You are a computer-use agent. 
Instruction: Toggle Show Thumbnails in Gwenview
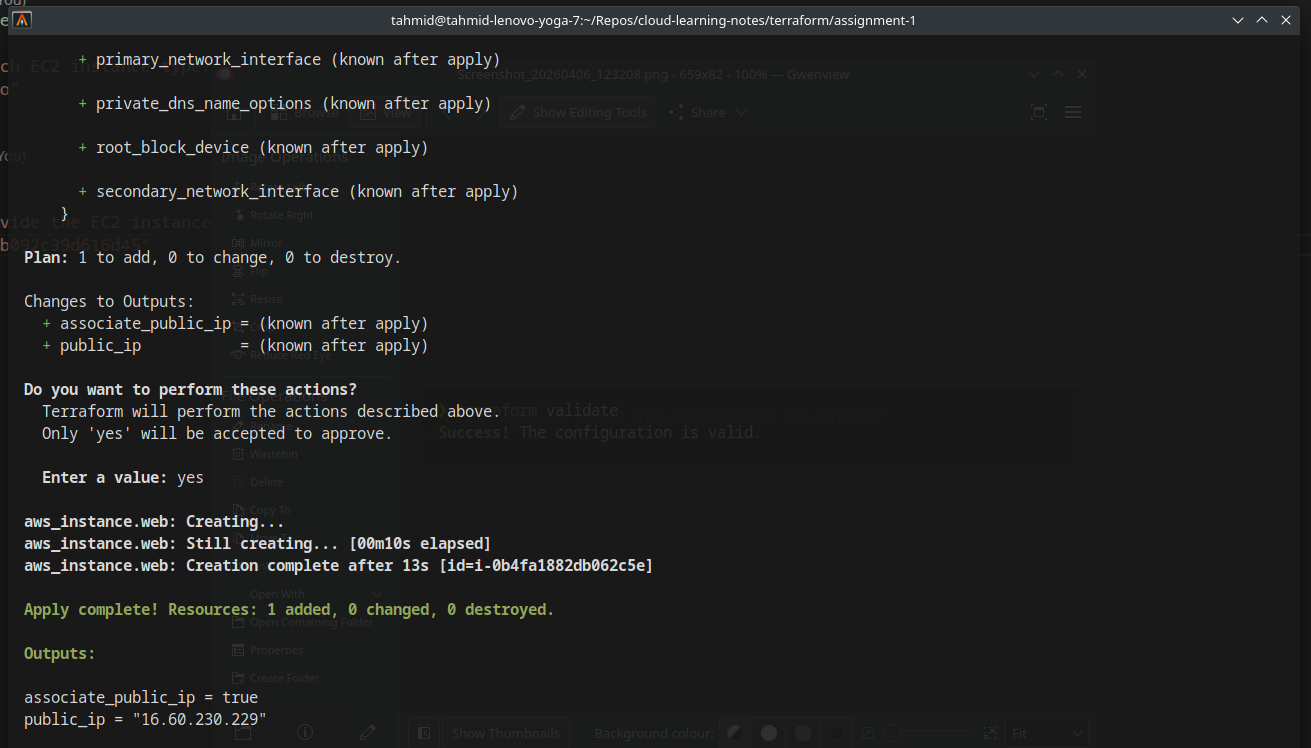(x=505, y=733)
